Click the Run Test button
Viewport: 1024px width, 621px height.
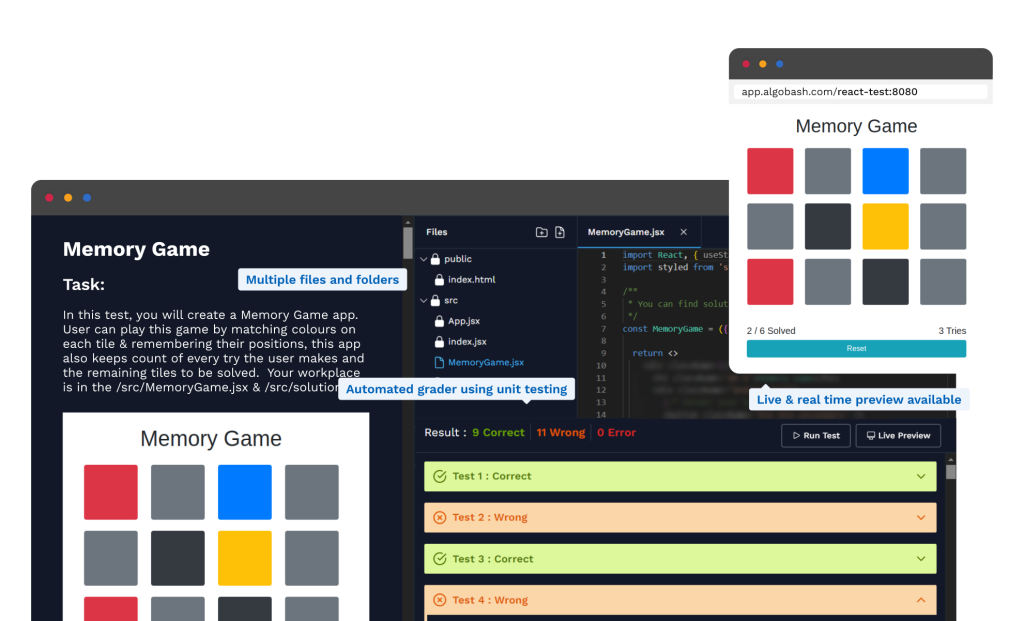pos(815,435)
